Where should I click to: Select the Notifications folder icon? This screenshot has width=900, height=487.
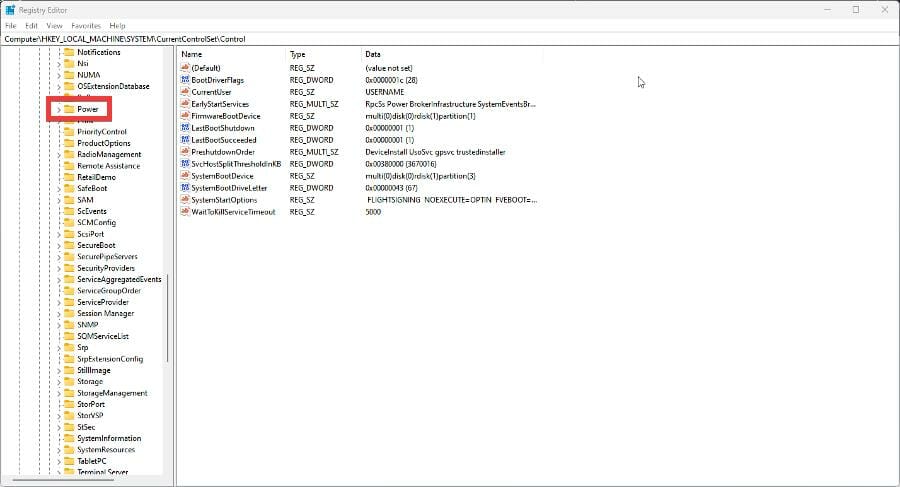(x=69, y=52)
